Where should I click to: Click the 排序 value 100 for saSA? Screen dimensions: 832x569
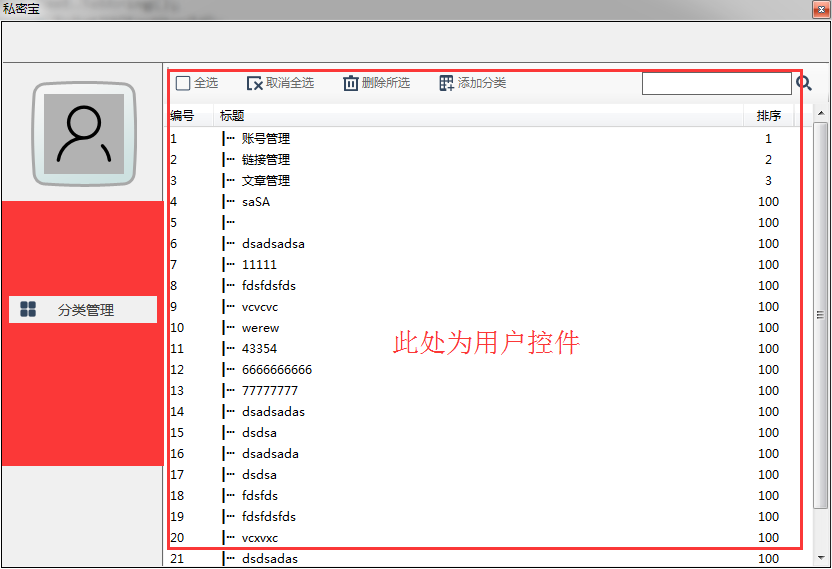coord(768,202)
